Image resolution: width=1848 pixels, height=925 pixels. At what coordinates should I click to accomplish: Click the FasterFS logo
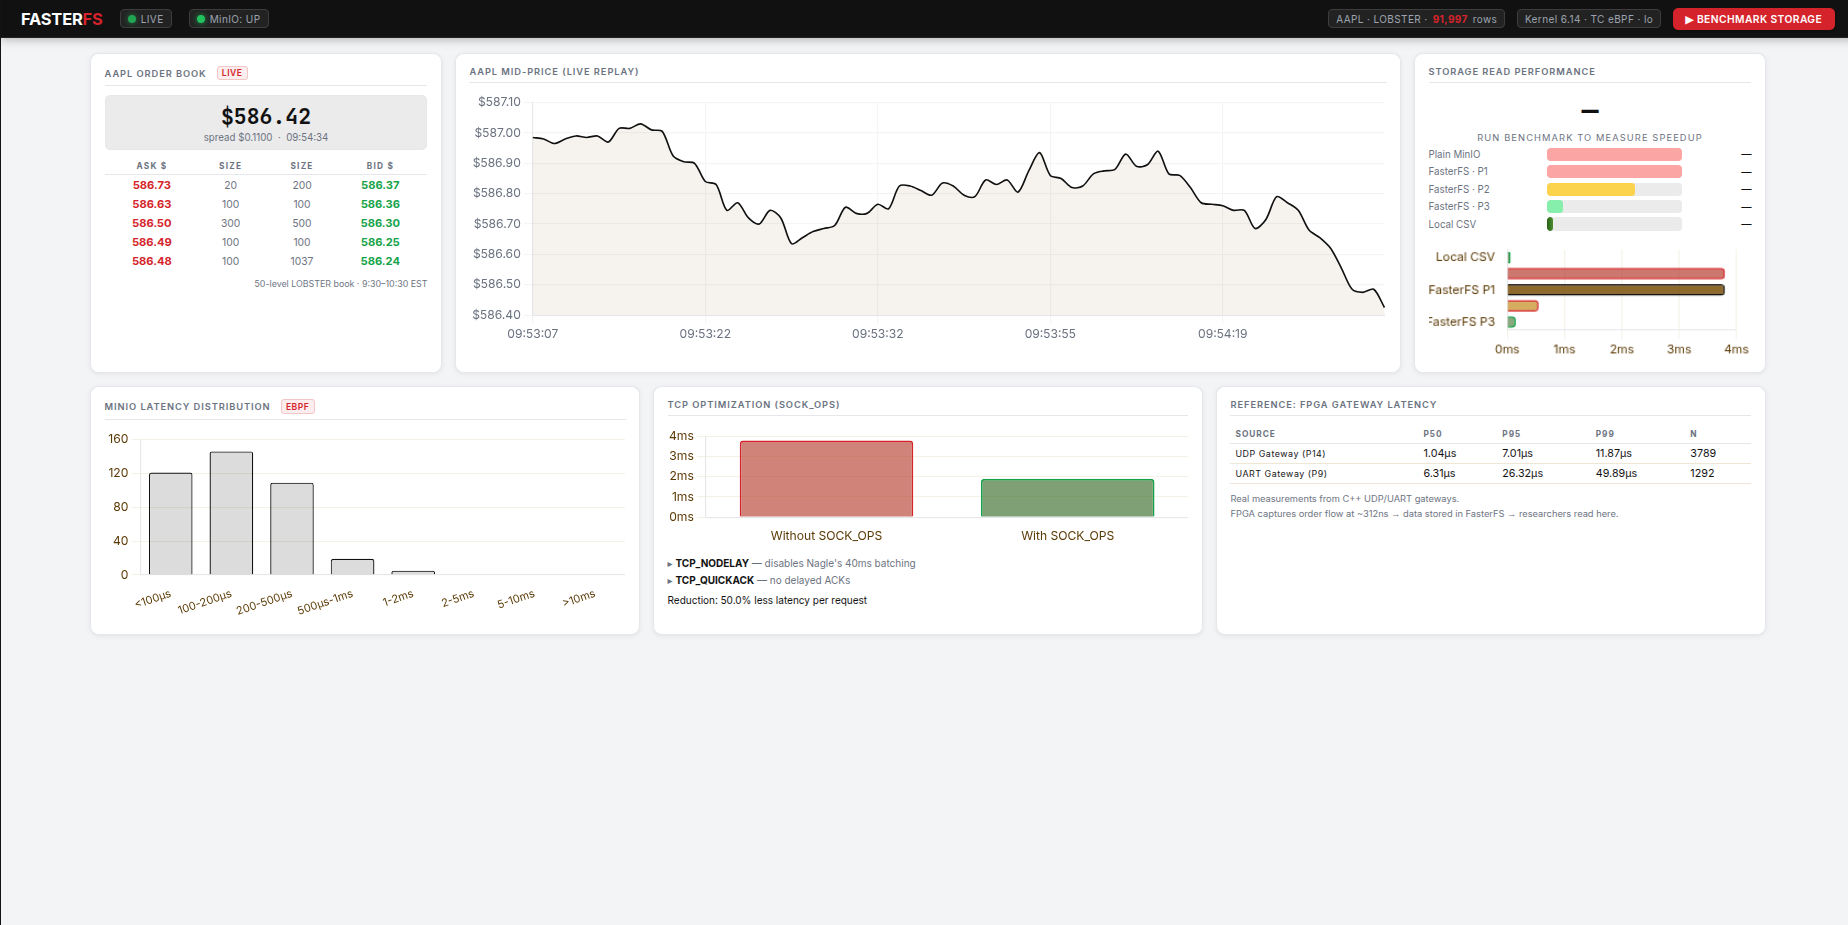pyautogui.click(x=61, y=19)
